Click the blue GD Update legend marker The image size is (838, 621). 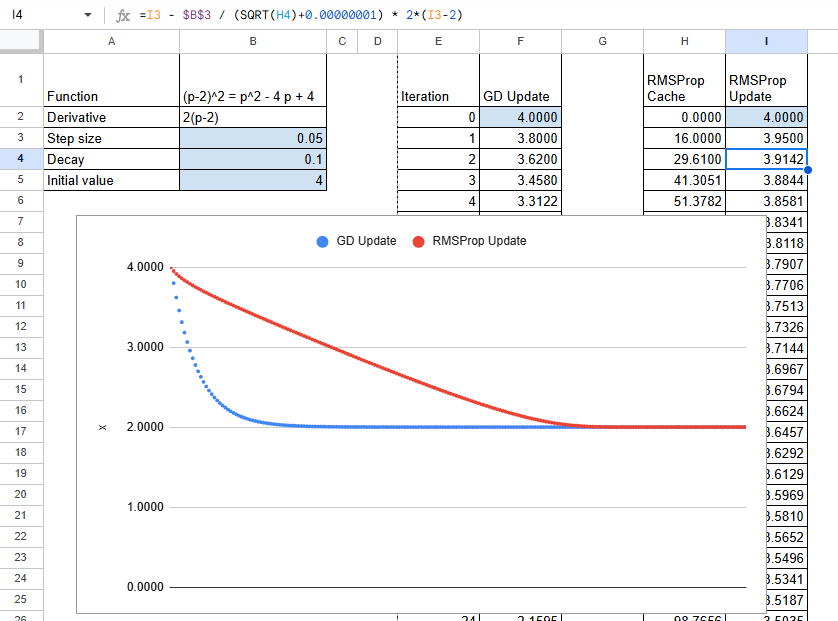pos(322,242)
